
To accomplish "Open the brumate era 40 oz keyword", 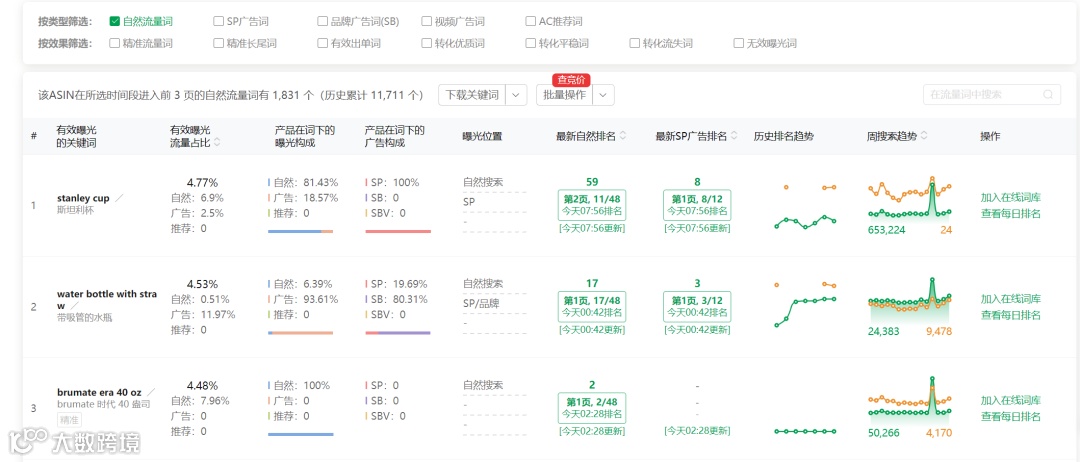I will [99, 392].
